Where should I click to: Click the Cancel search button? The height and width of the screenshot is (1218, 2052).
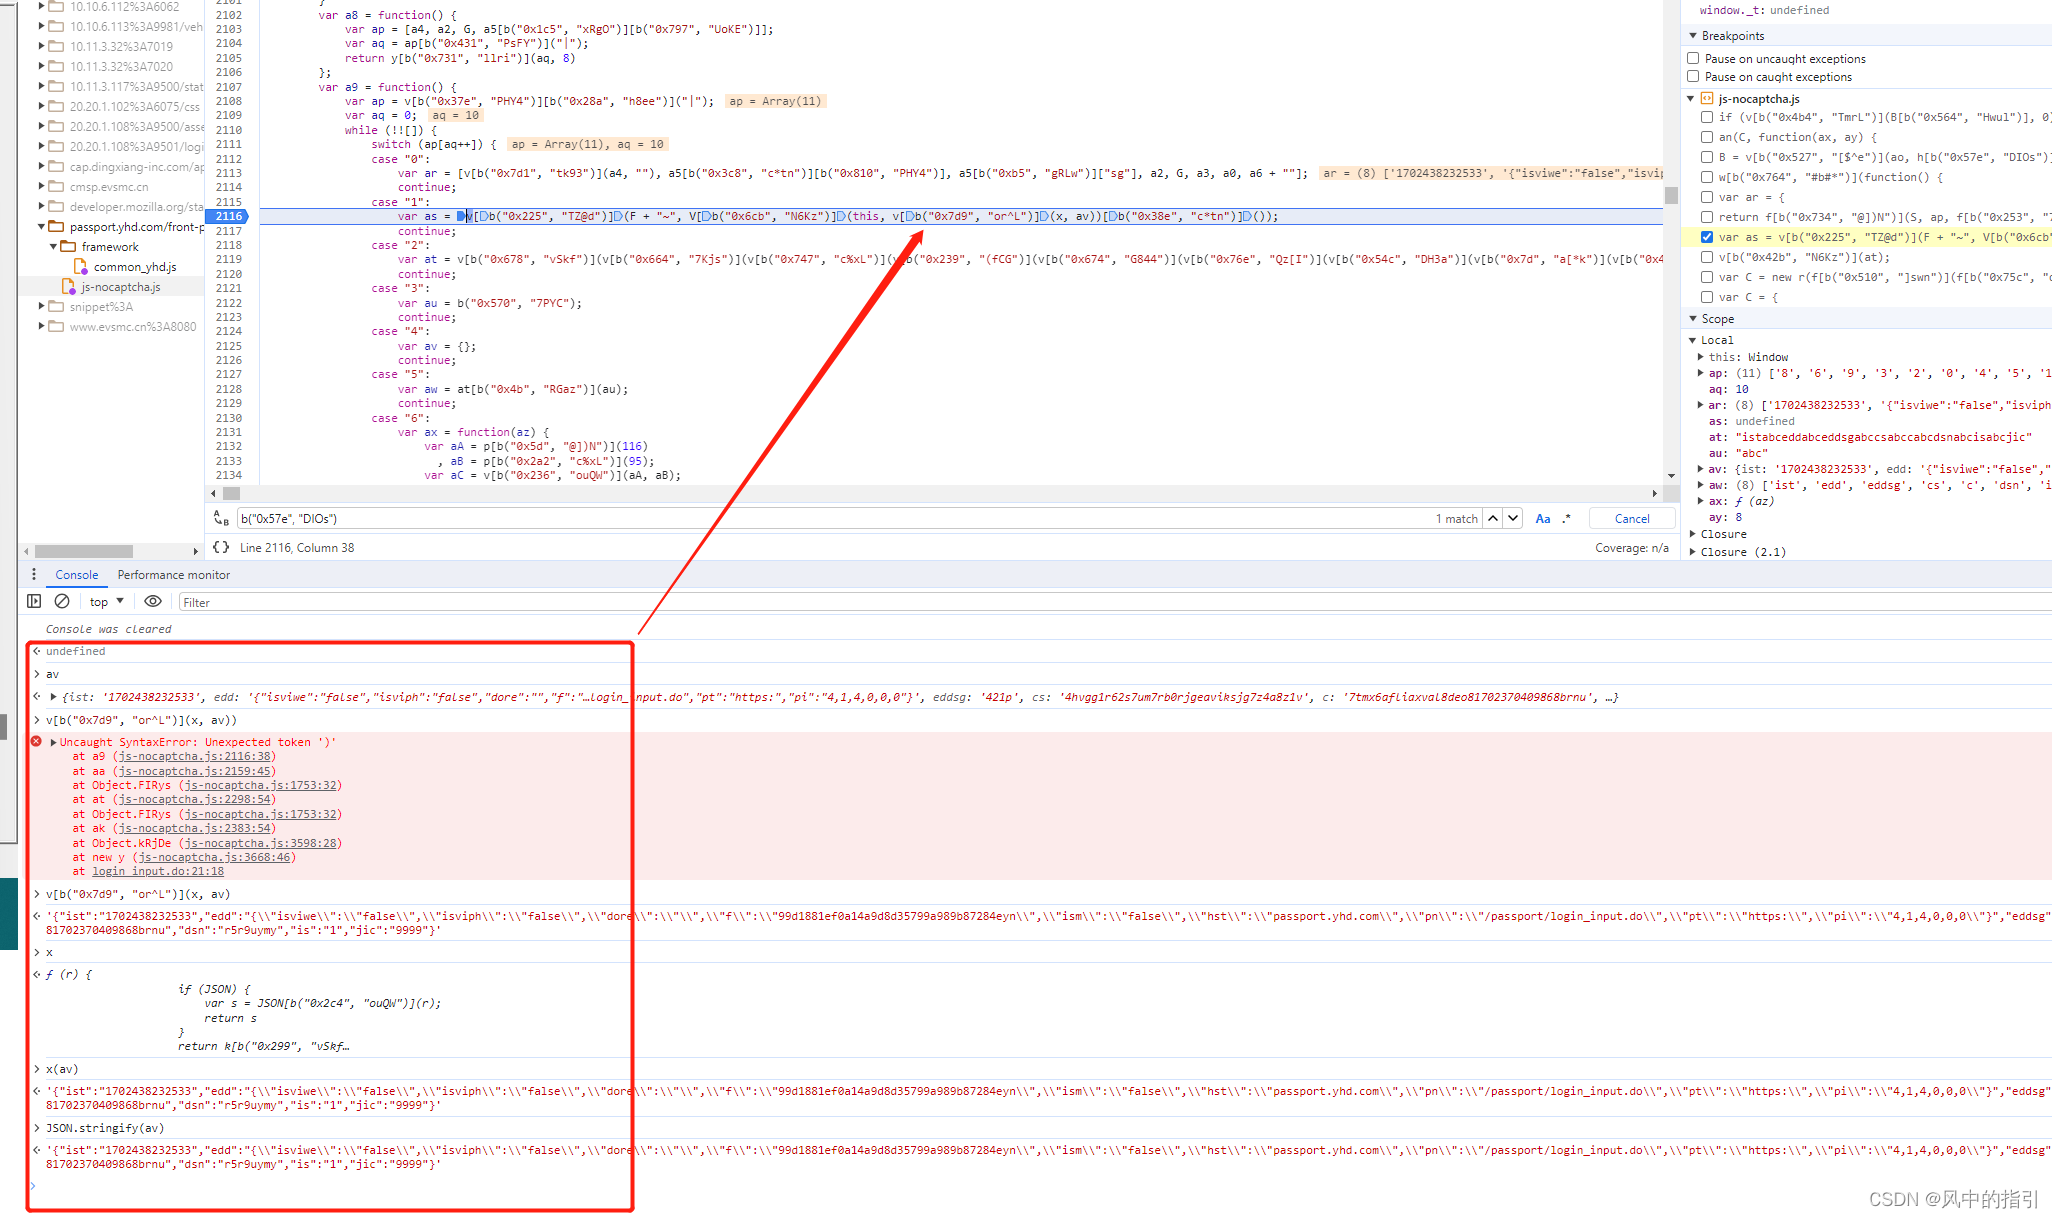1632,518
